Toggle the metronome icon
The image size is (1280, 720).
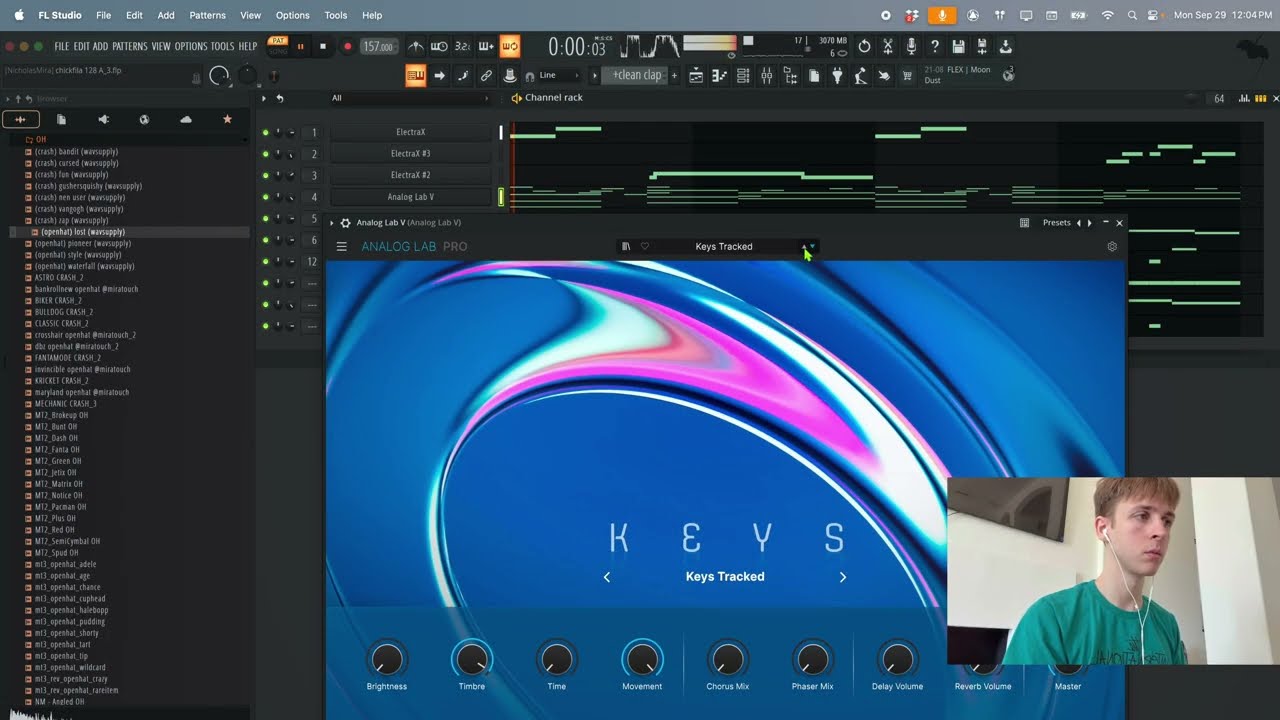[416, 47]
